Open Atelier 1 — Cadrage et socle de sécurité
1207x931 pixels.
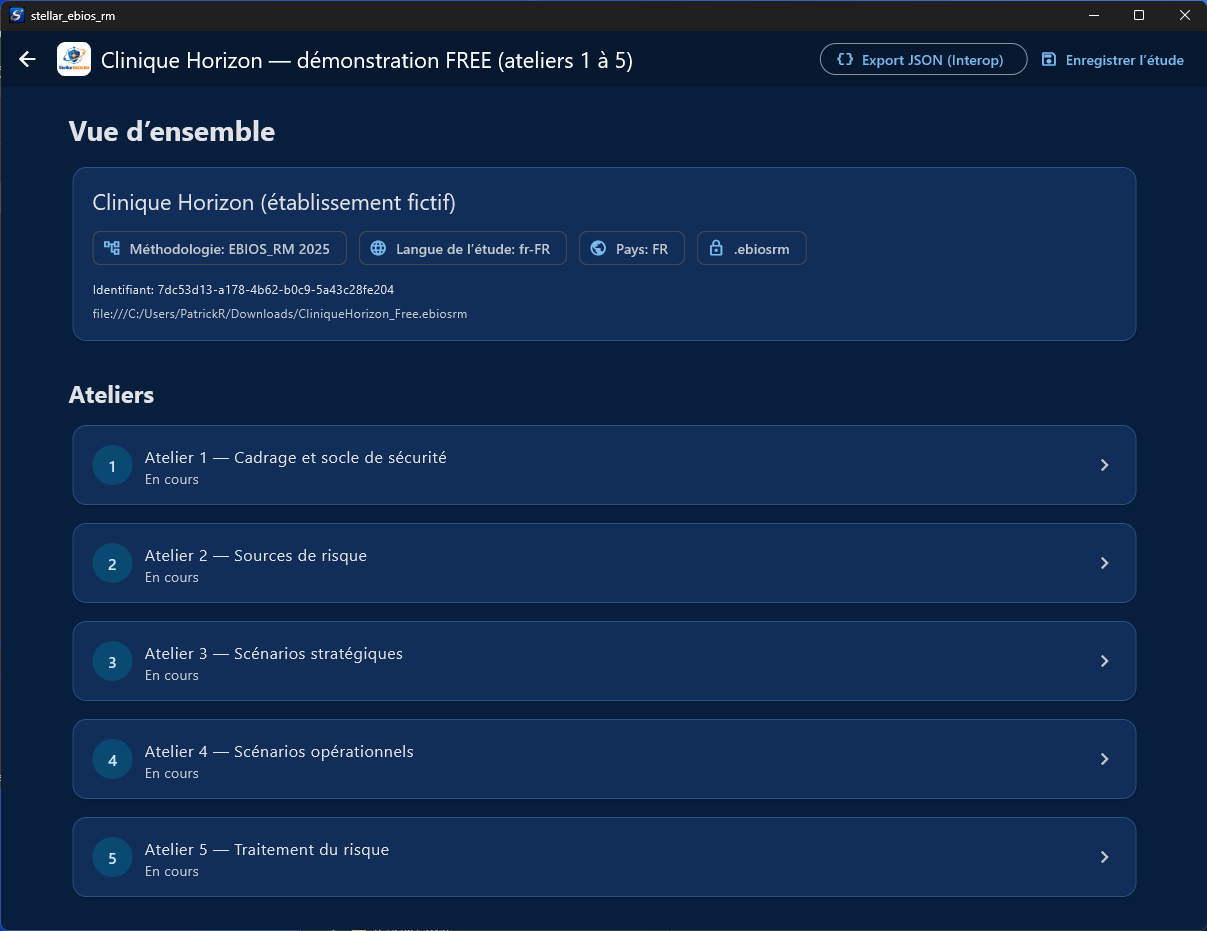[604, 465]
